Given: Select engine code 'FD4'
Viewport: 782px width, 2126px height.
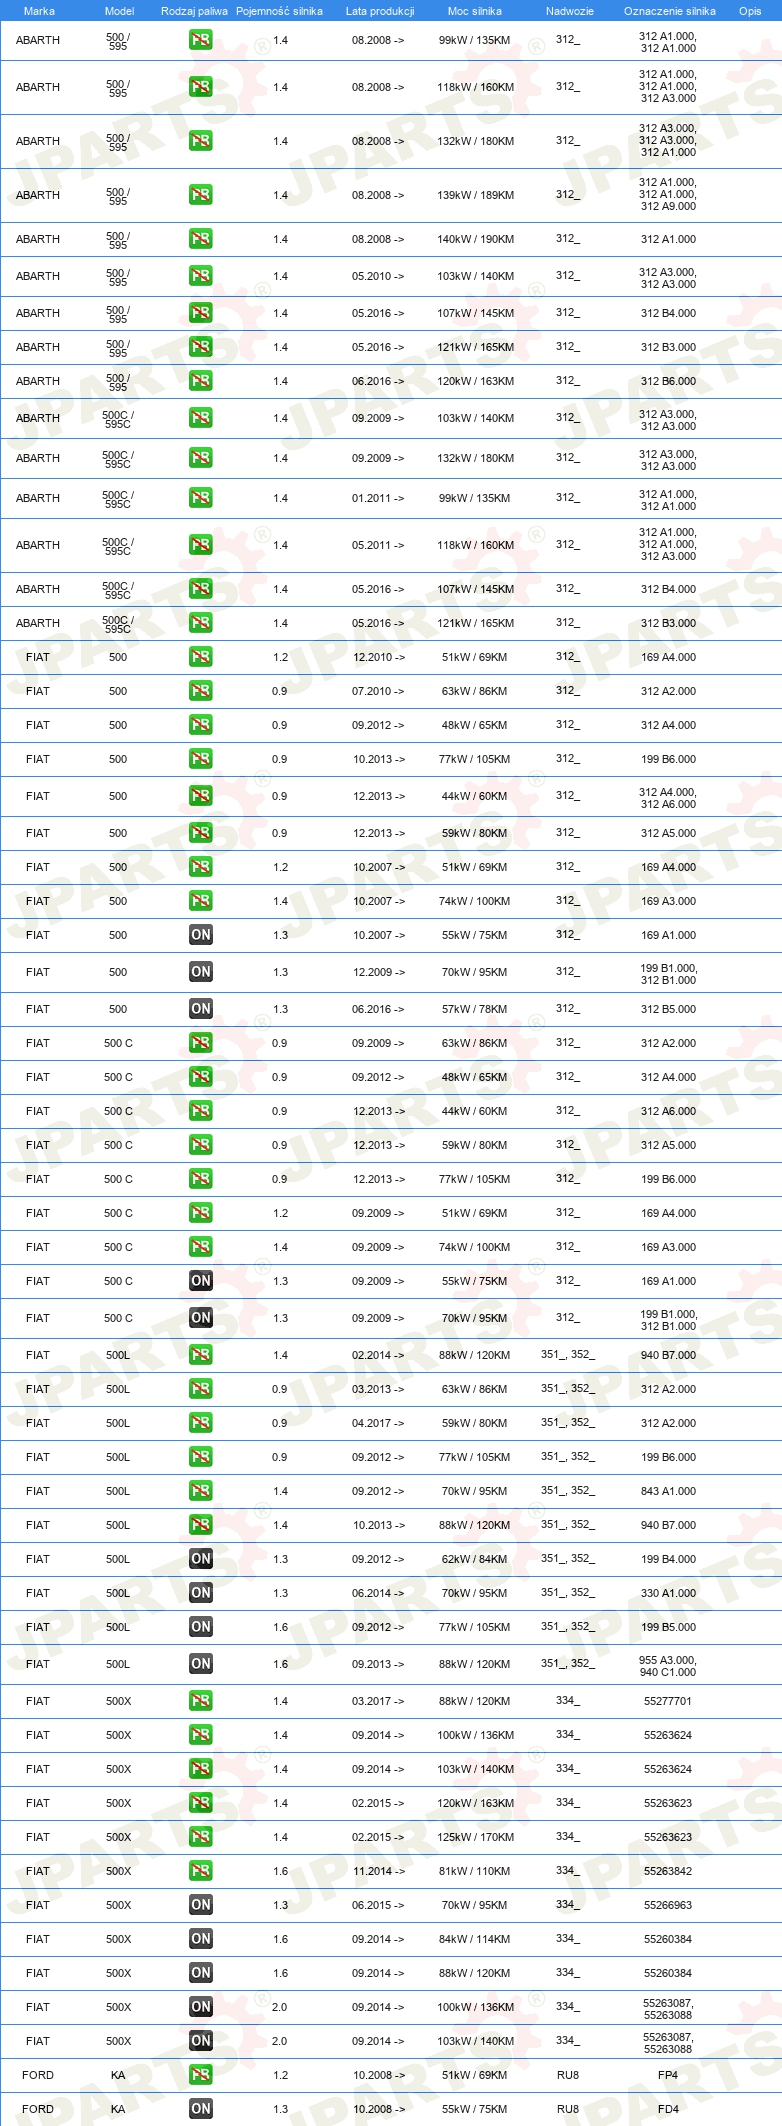Looking at the screenshot, I should 668,2109.
